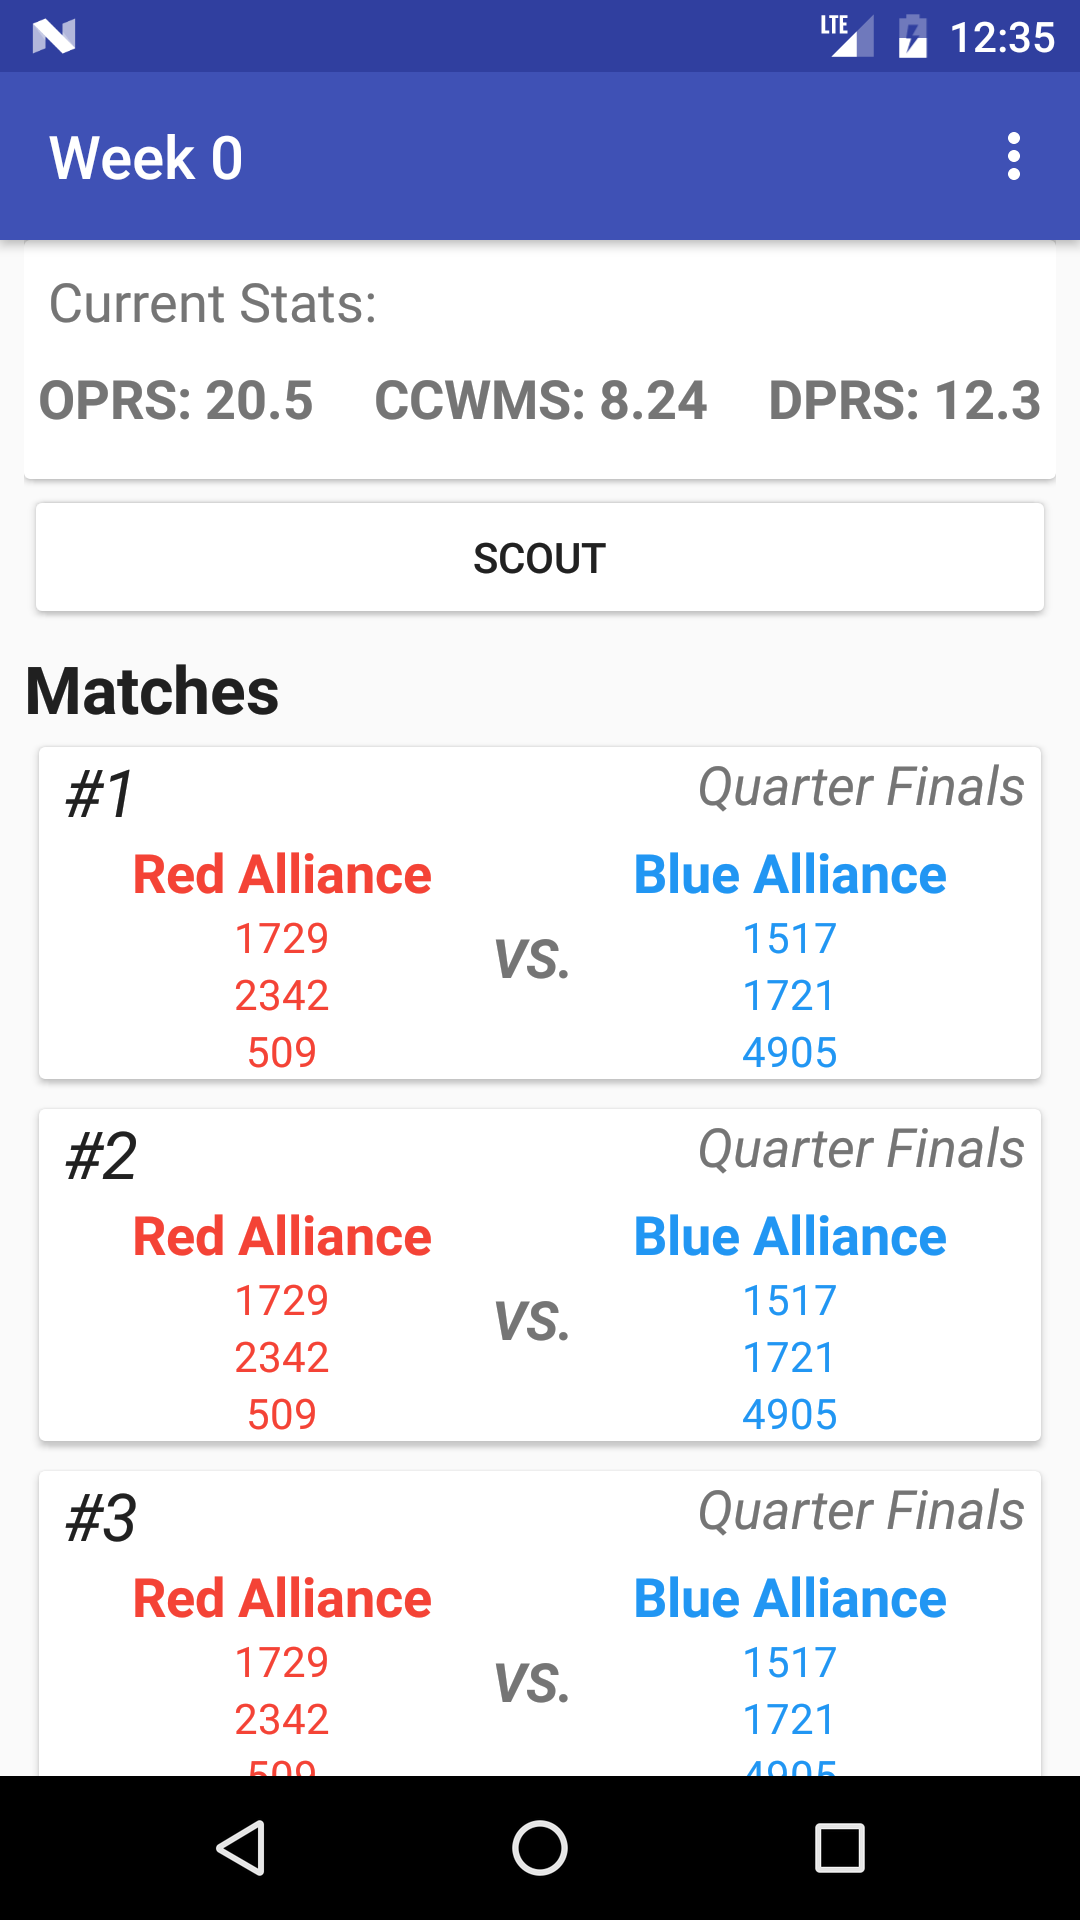Open match #1 Quarter Finals card

pos(540,913)
